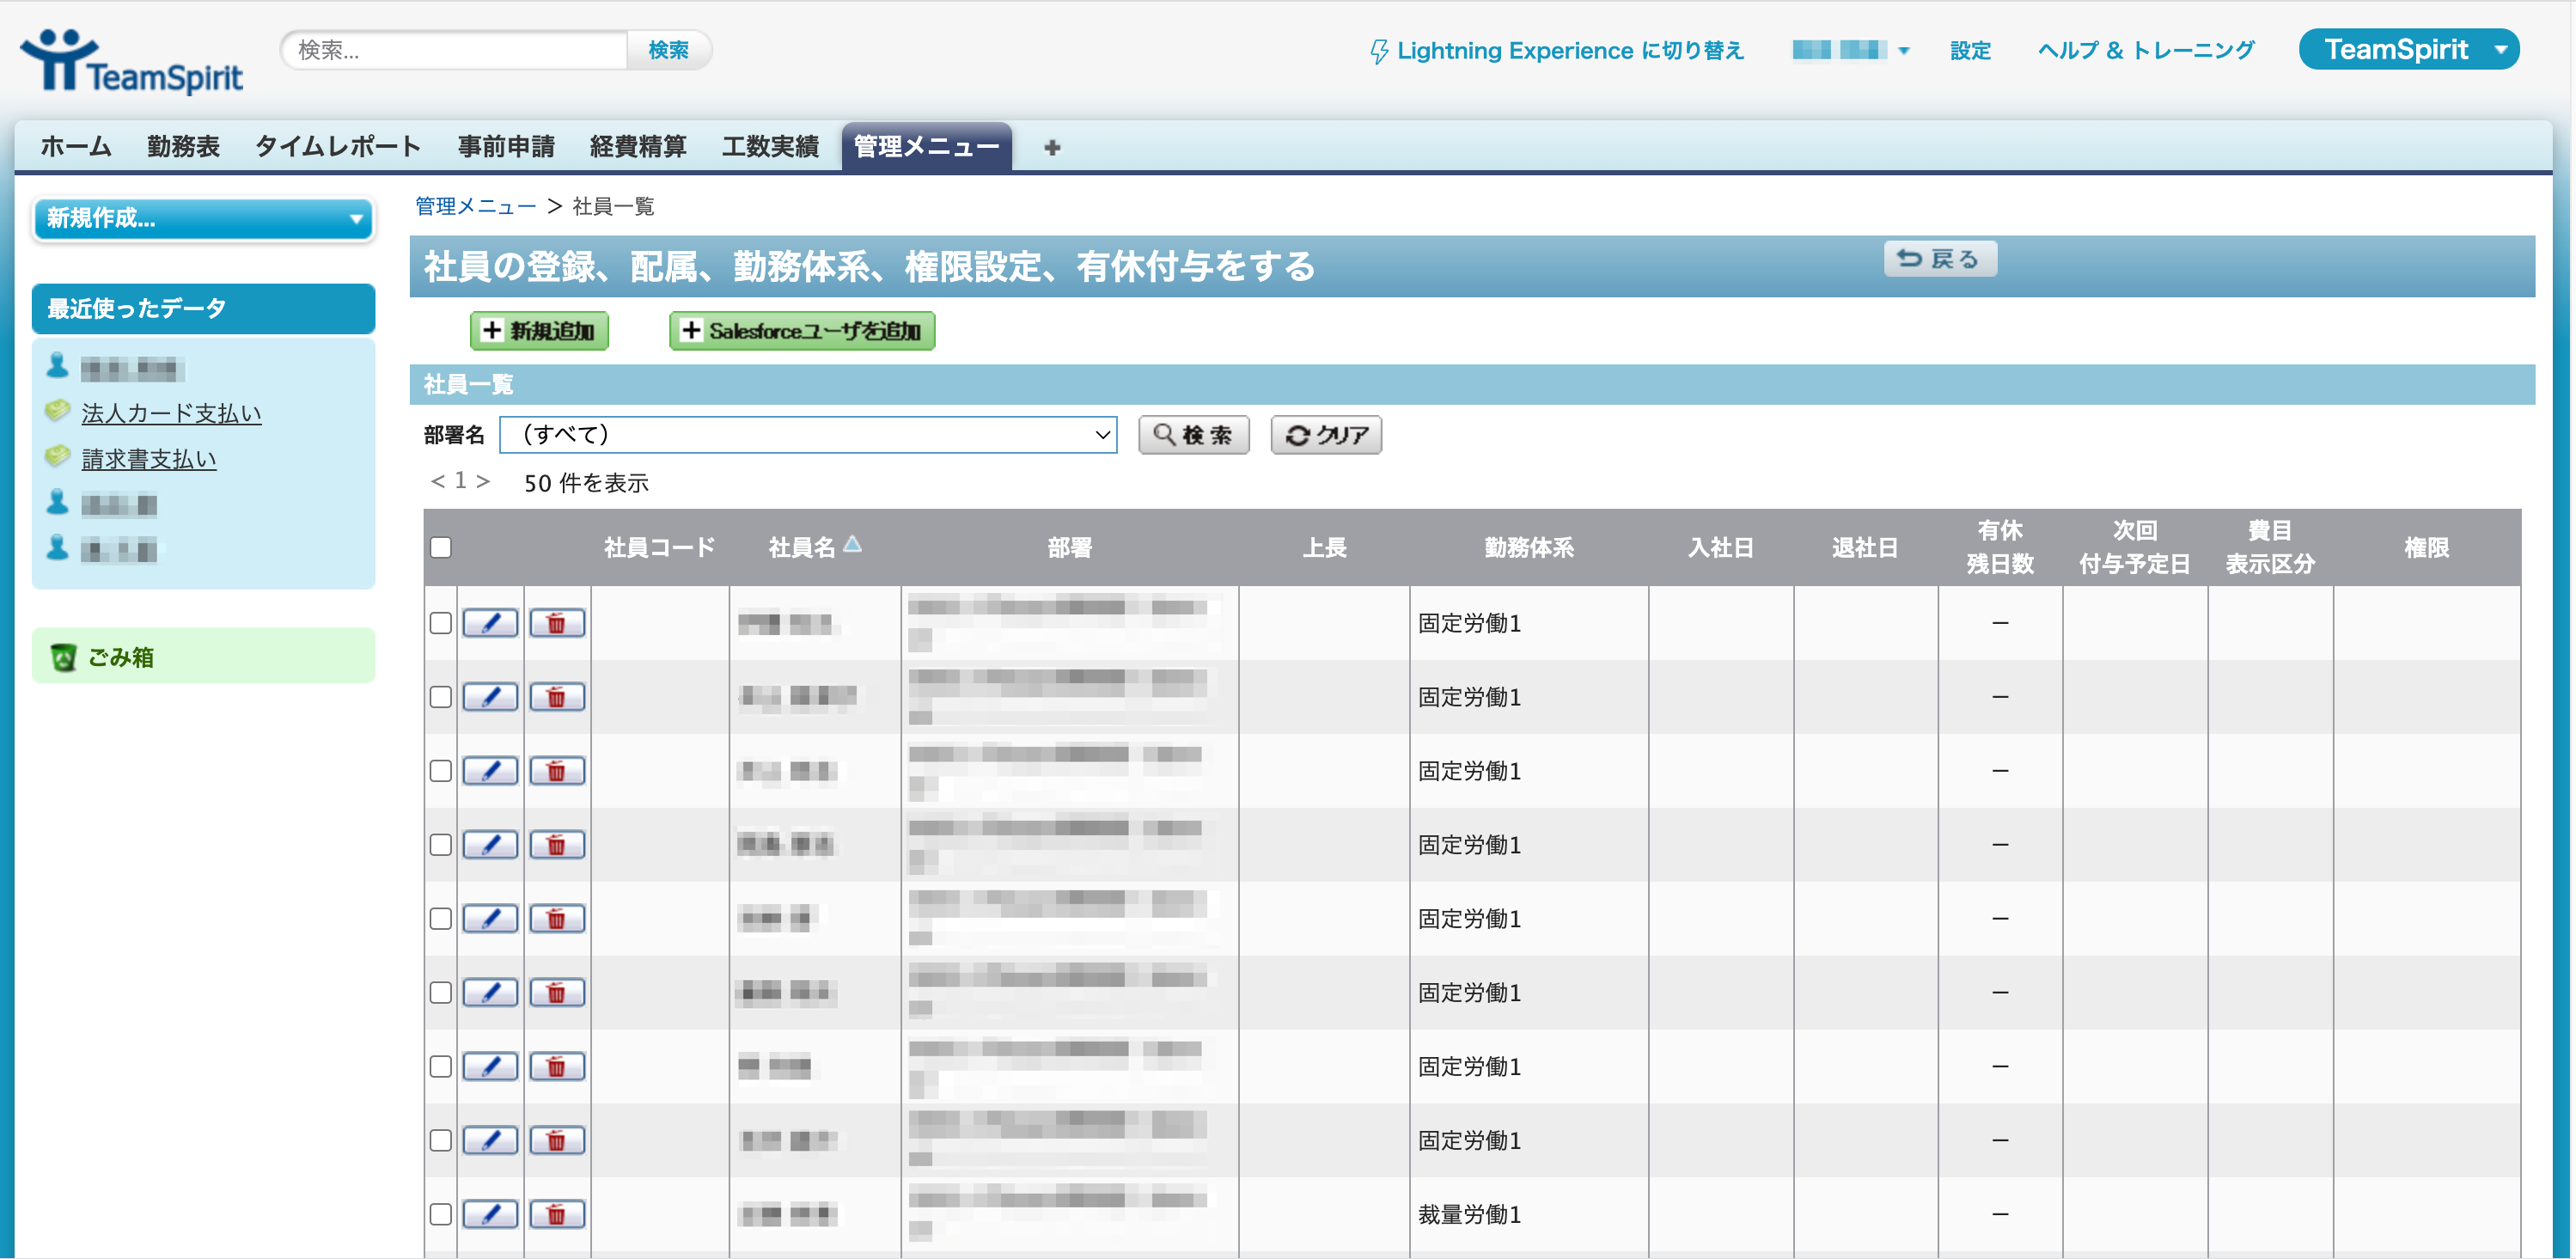Open the 経費精算 tab
The height and width of the screenshot is (1259, 2576).
[638, 147]
